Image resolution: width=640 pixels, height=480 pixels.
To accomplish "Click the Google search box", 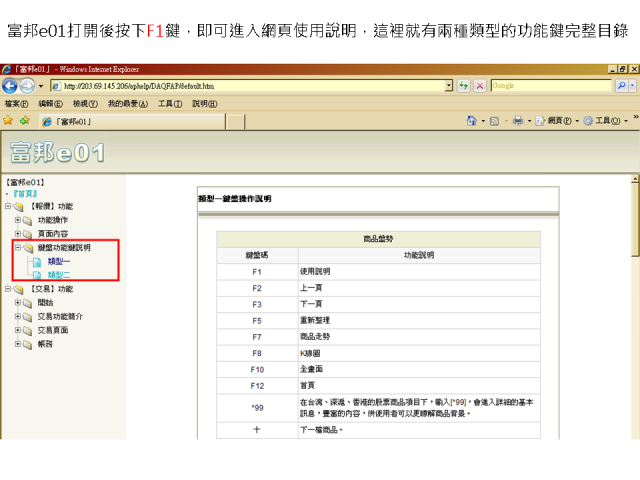I will click(x=551, y=86).
